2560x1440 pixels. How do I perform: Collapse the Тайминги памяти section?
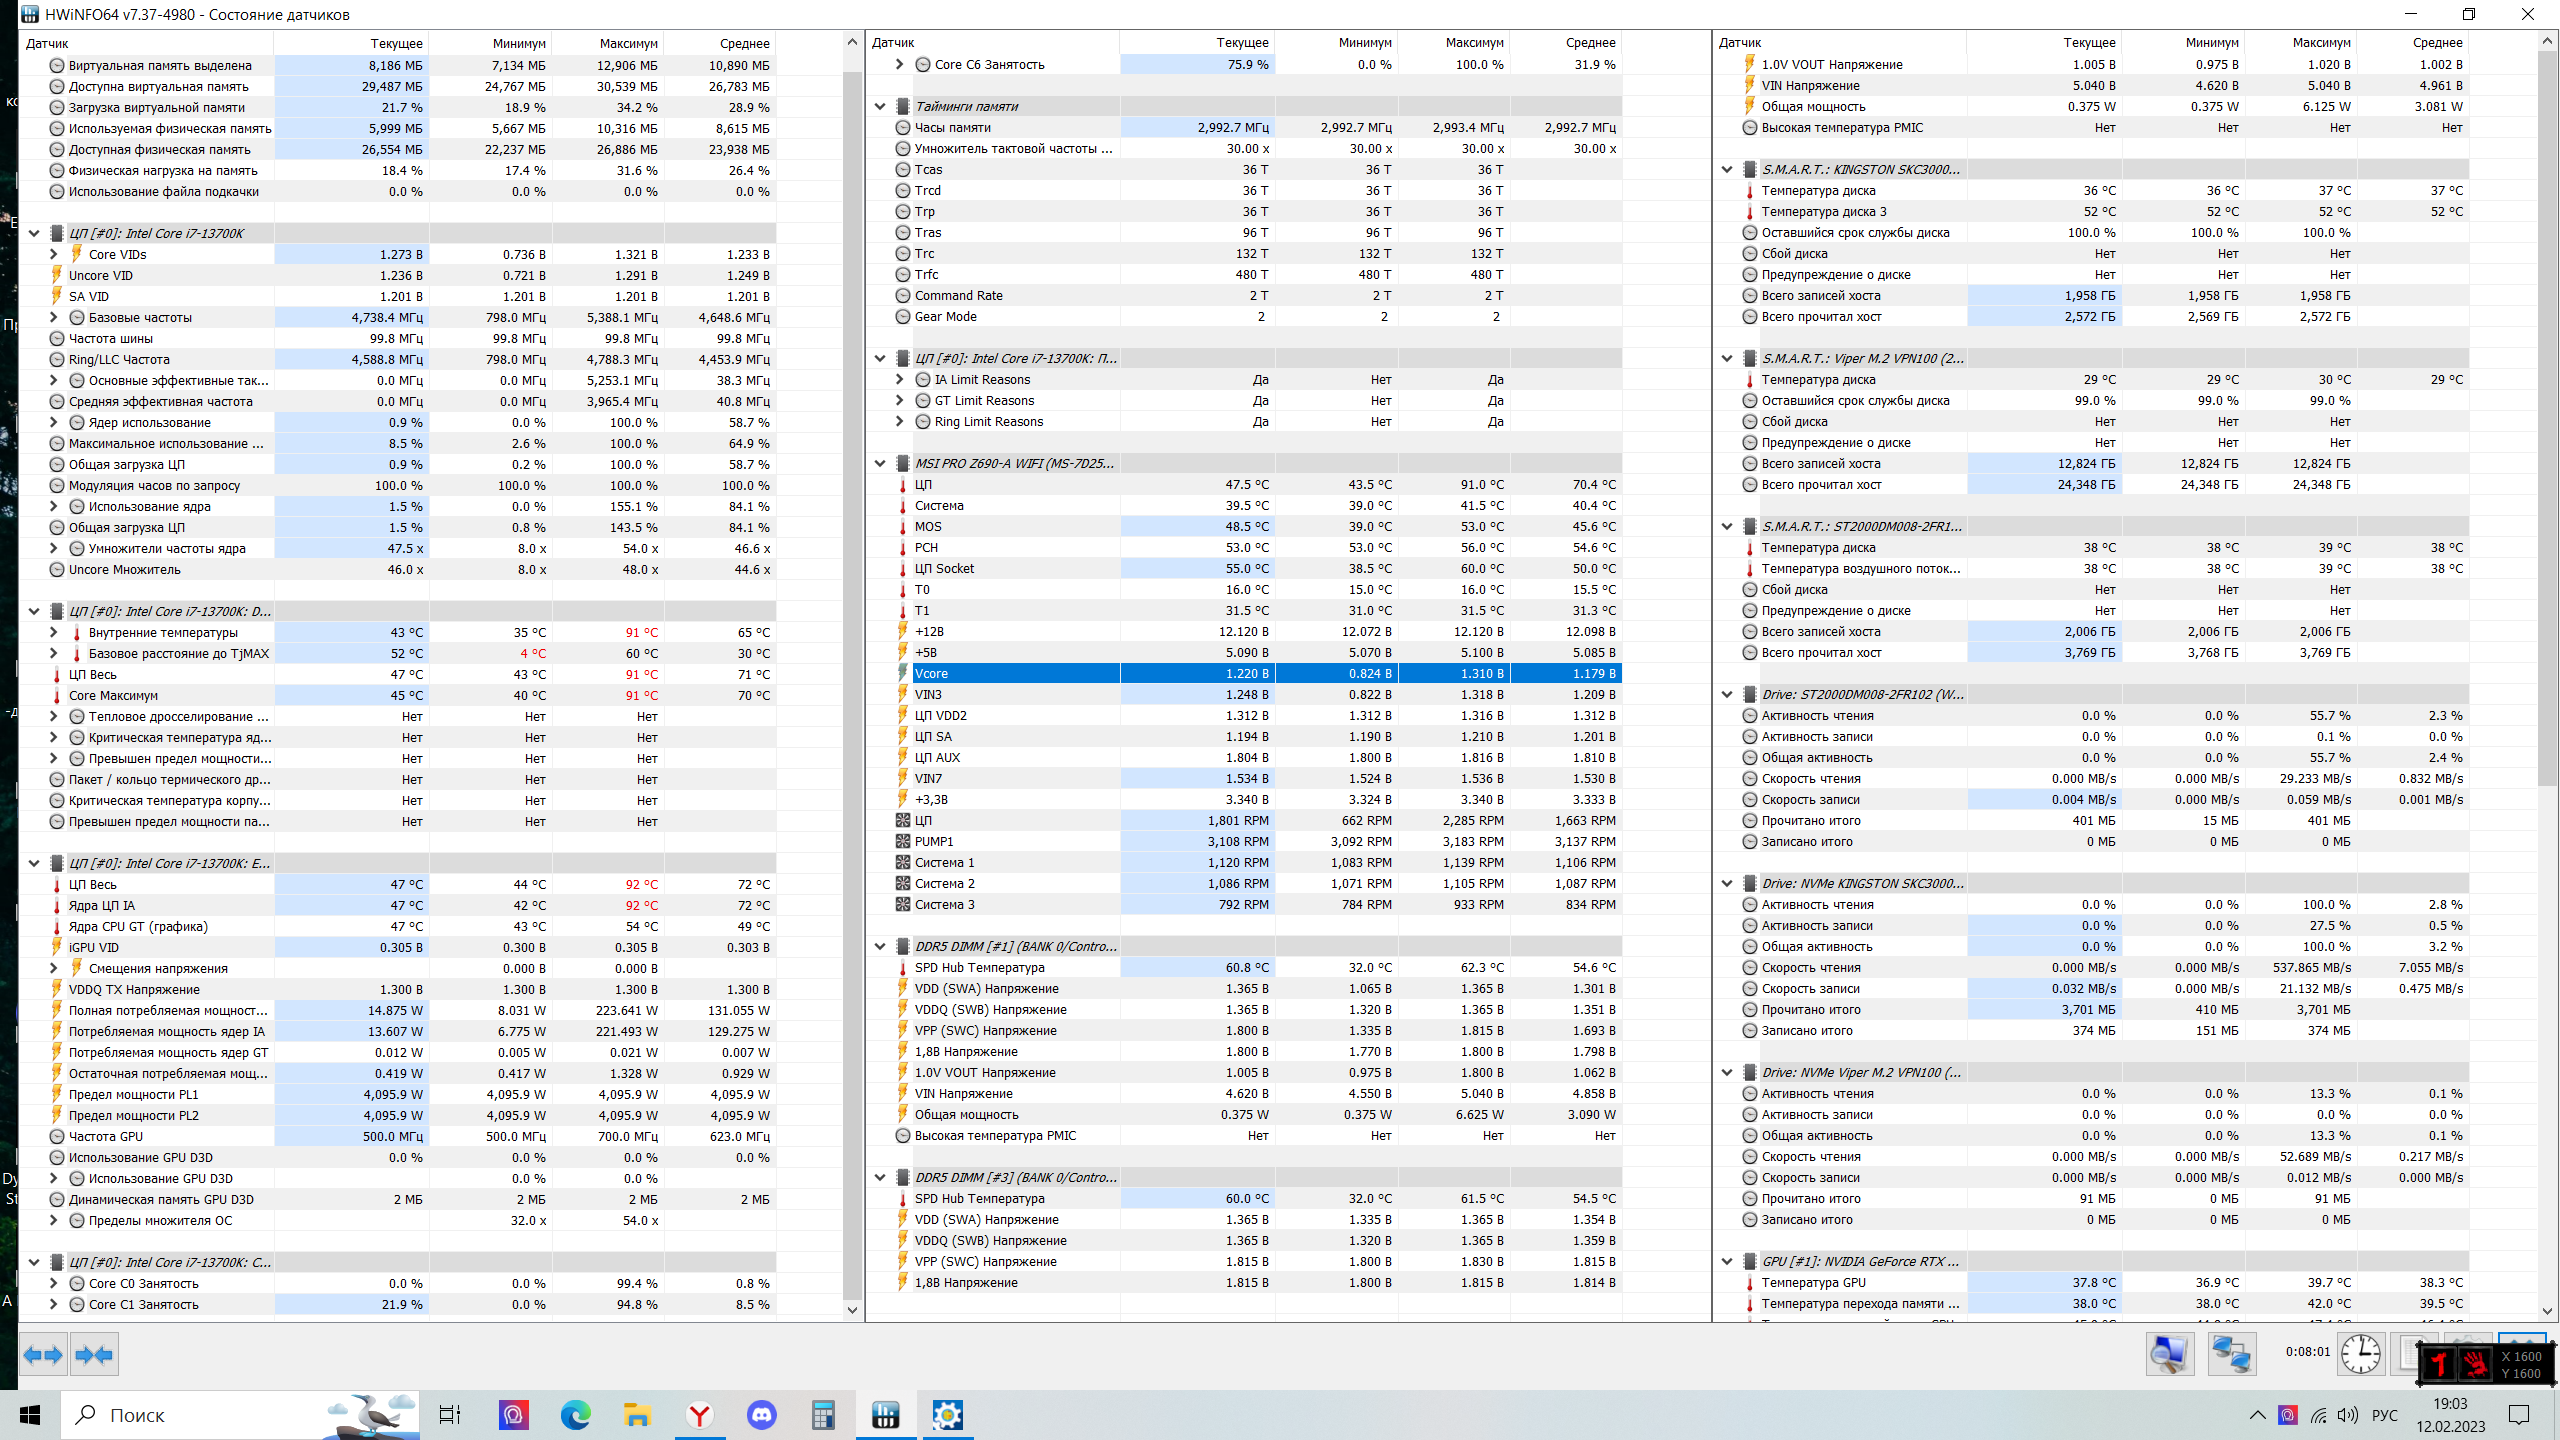click(880, 106)
